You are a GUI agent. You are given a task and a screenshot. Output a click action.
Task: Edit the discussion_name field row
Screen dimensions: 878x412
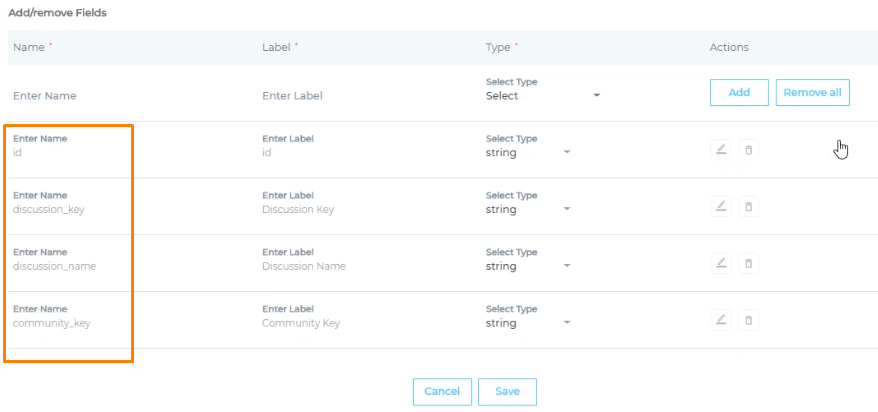point(721,263)
